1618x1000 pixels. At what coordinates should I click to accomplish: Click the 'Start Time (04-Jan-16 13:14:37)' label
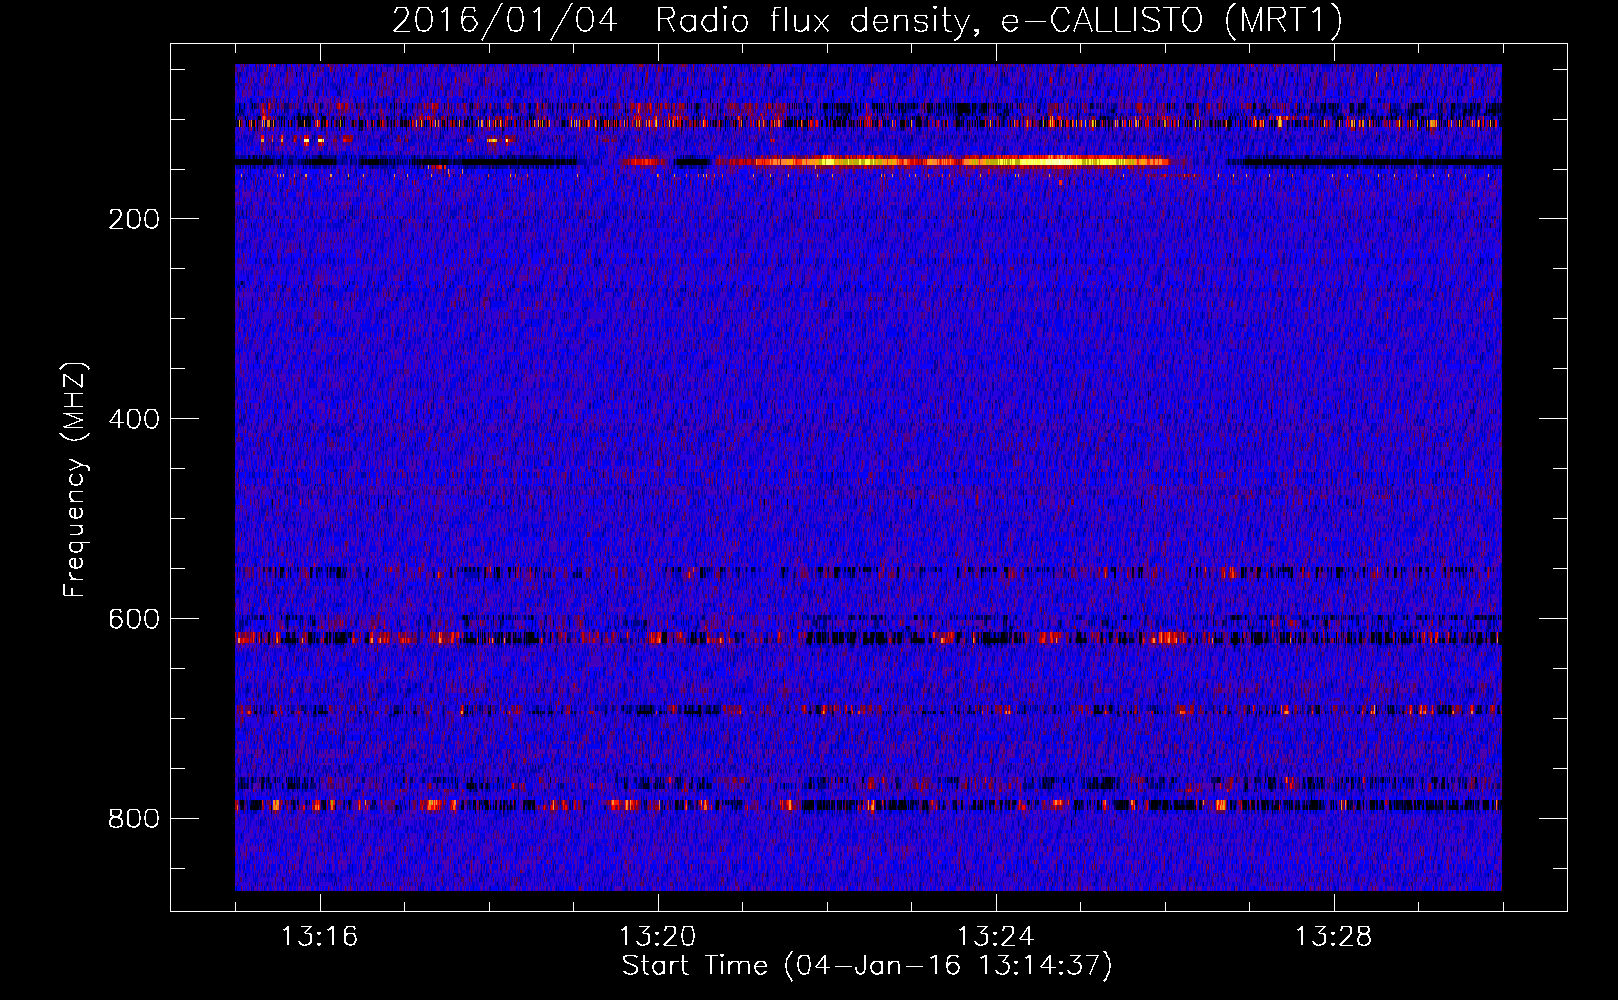click(867, 966)
